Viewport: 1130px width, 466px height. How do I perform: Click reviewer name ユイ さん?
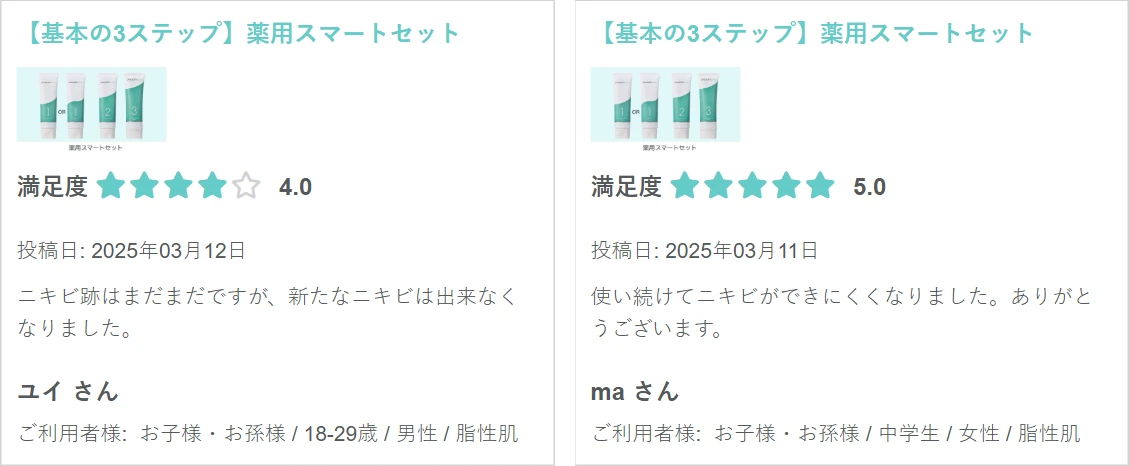[x=68, y=392]
